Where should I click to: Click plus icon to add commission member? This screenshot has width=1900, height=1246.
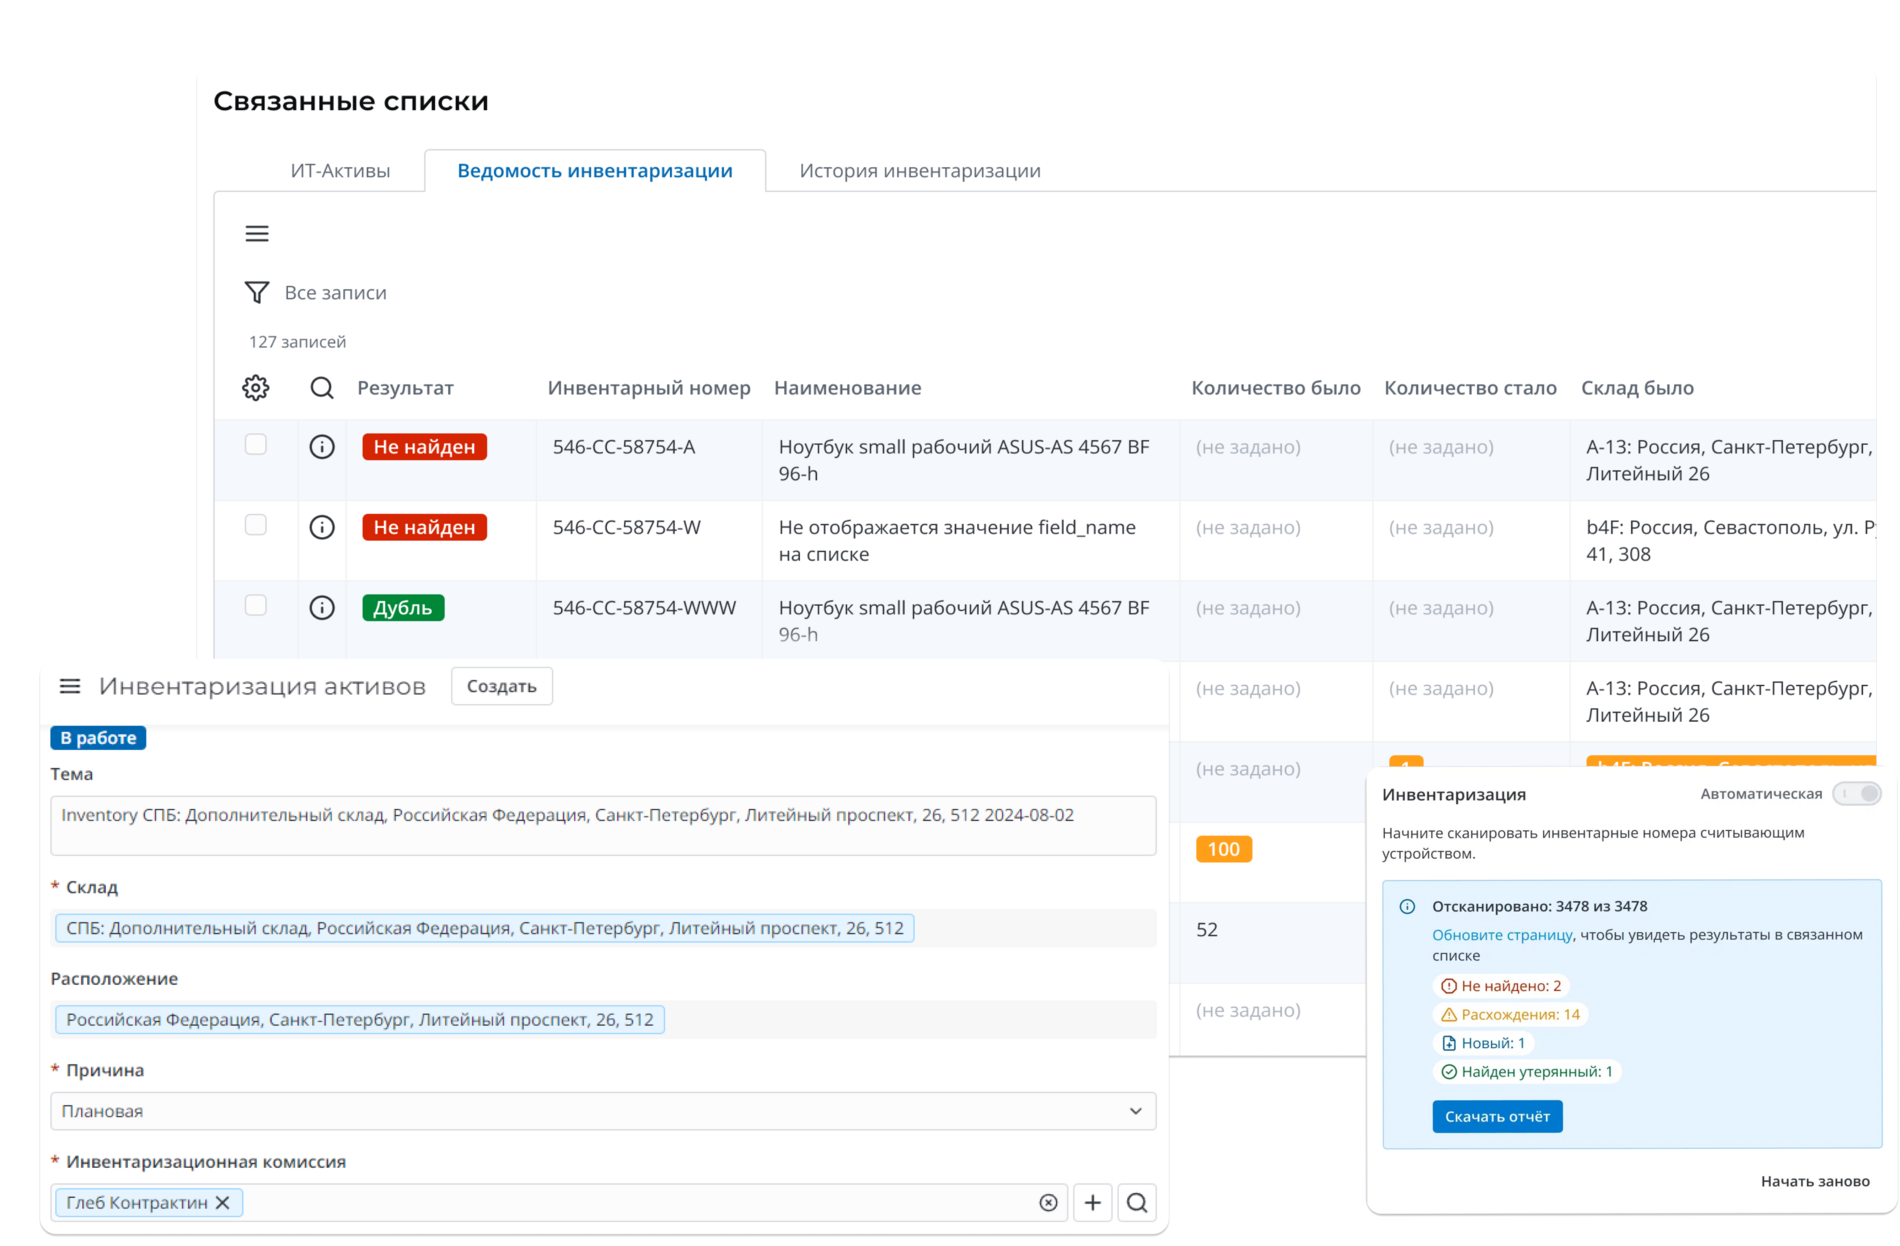(x=1093, y=1202)
